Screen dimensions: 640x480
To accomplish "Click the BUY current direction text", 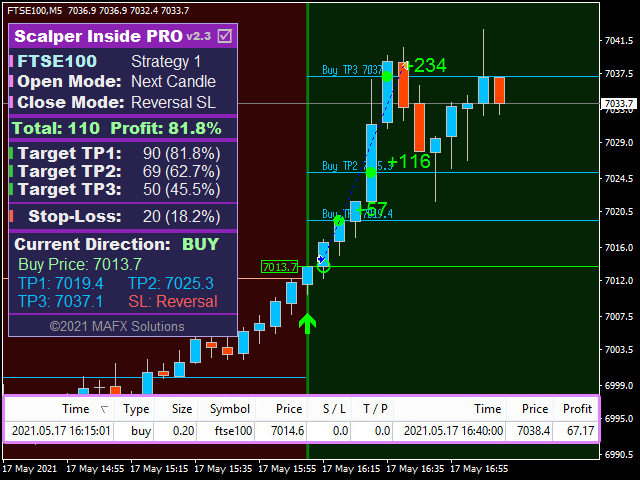I will point(200,244).
